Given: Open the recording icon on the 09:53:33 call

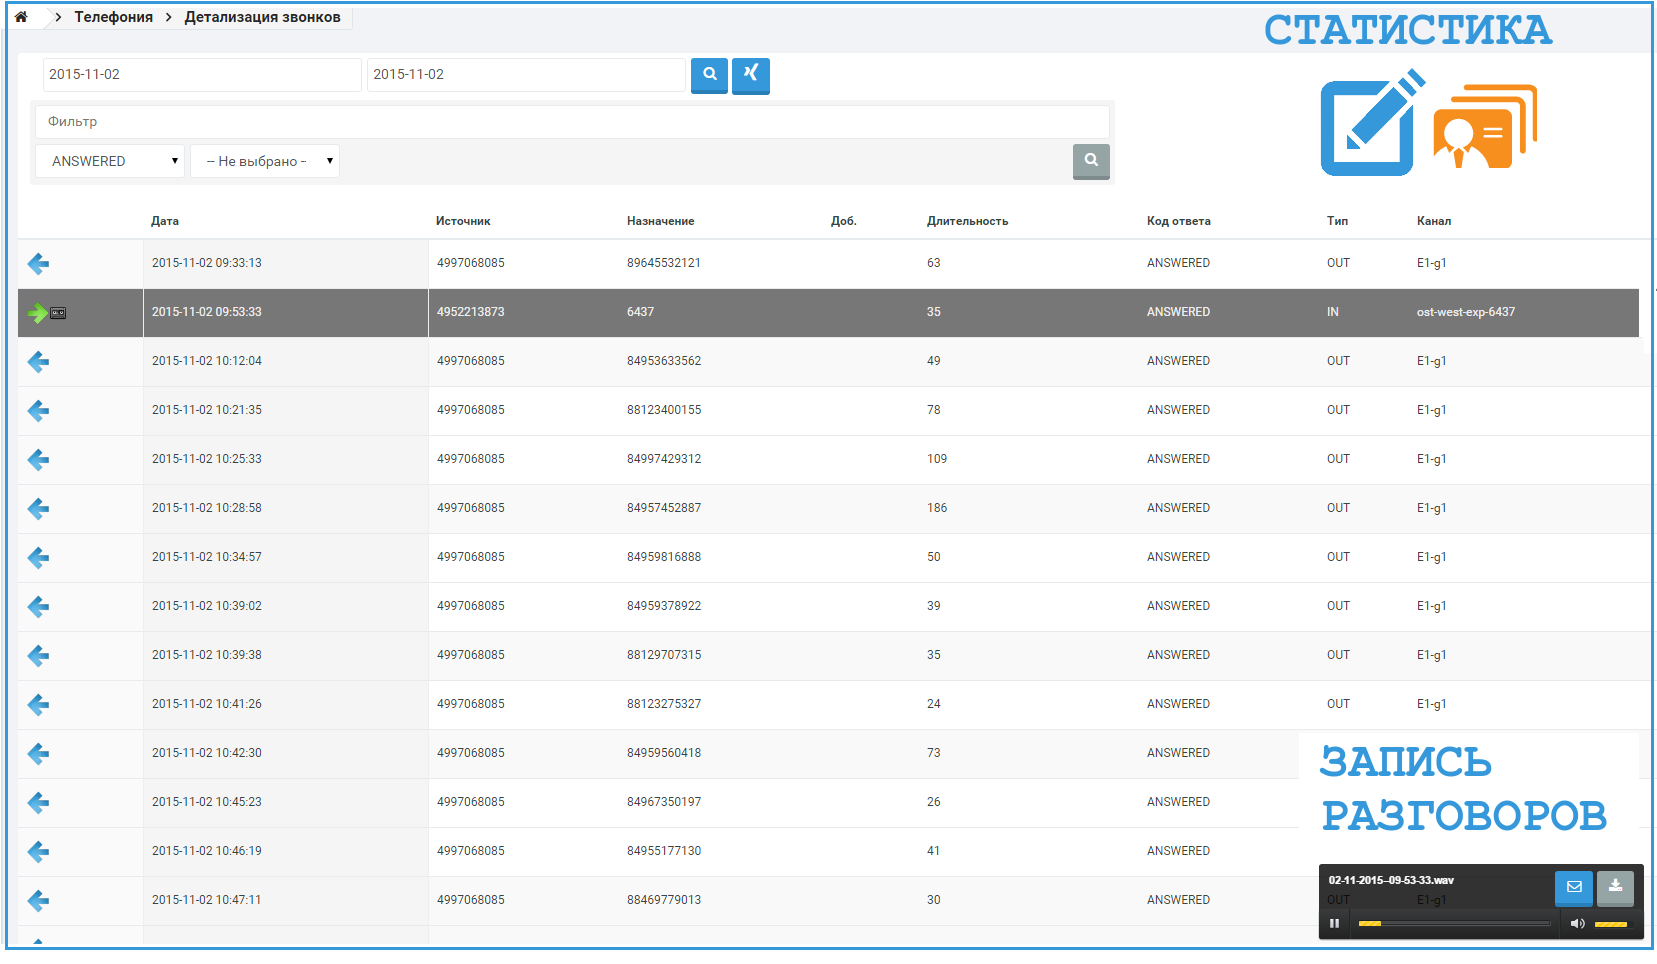Looking at the screenshot, I should (x=59, y=313).
